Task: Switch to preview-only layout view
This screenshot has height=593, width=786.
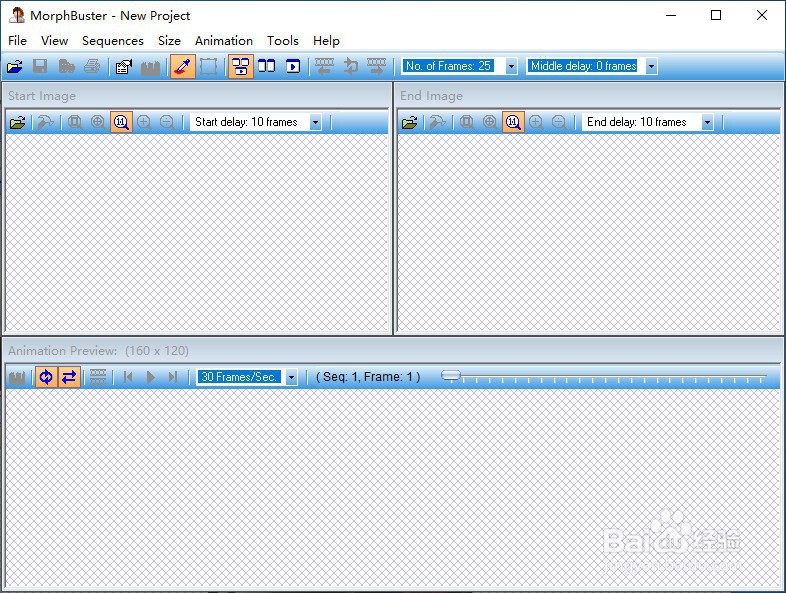Action: coord(293,66)
